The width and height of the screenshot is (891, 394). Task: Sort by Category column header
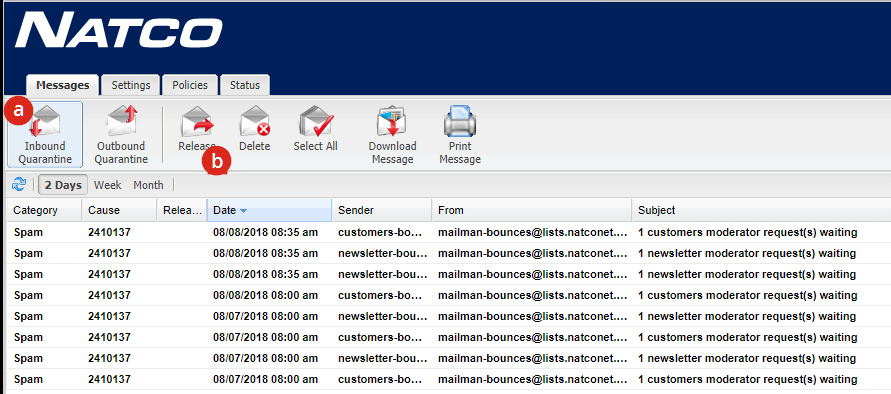pos(44,210)
